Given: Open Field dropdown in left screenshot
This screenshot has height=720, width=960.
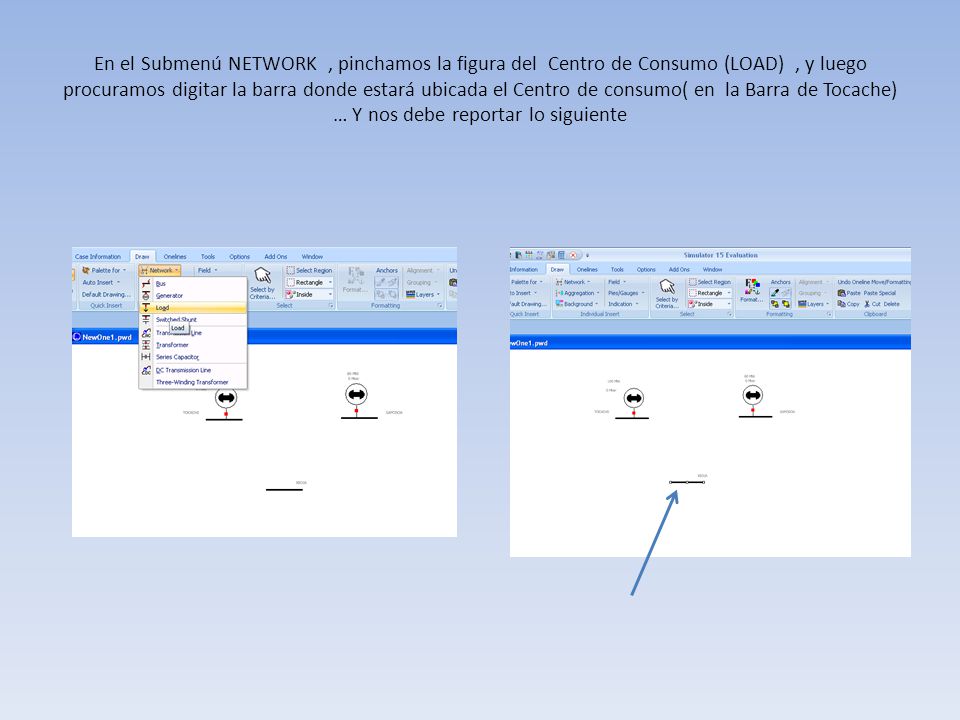Looking at the screenshot, I should [x=207, y=270].
